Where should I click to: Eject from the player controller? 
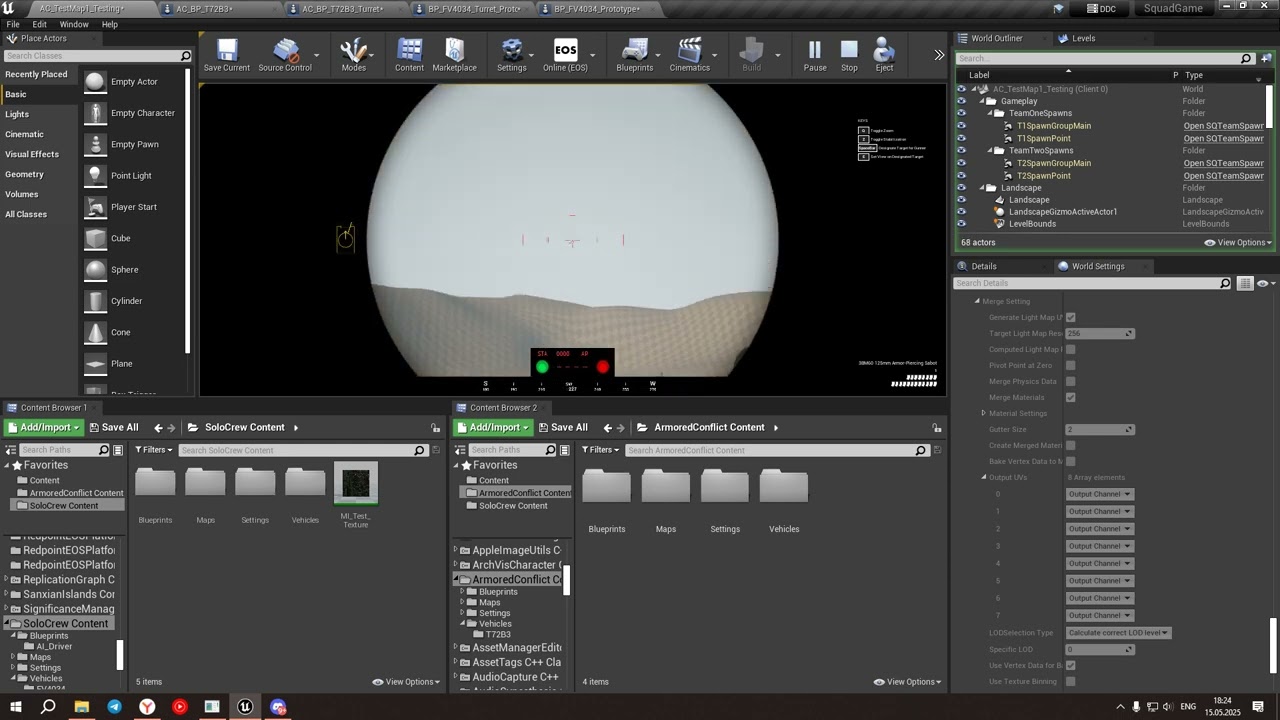click(x=884, y=55)
